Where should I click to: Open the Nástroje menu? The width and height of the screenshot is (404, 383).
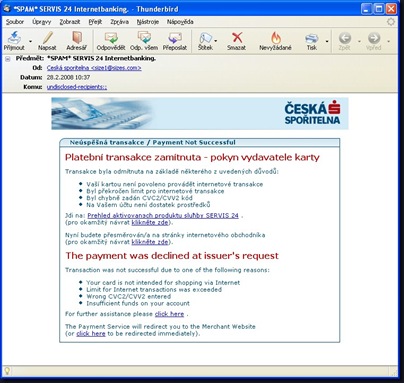click(148, 22)
